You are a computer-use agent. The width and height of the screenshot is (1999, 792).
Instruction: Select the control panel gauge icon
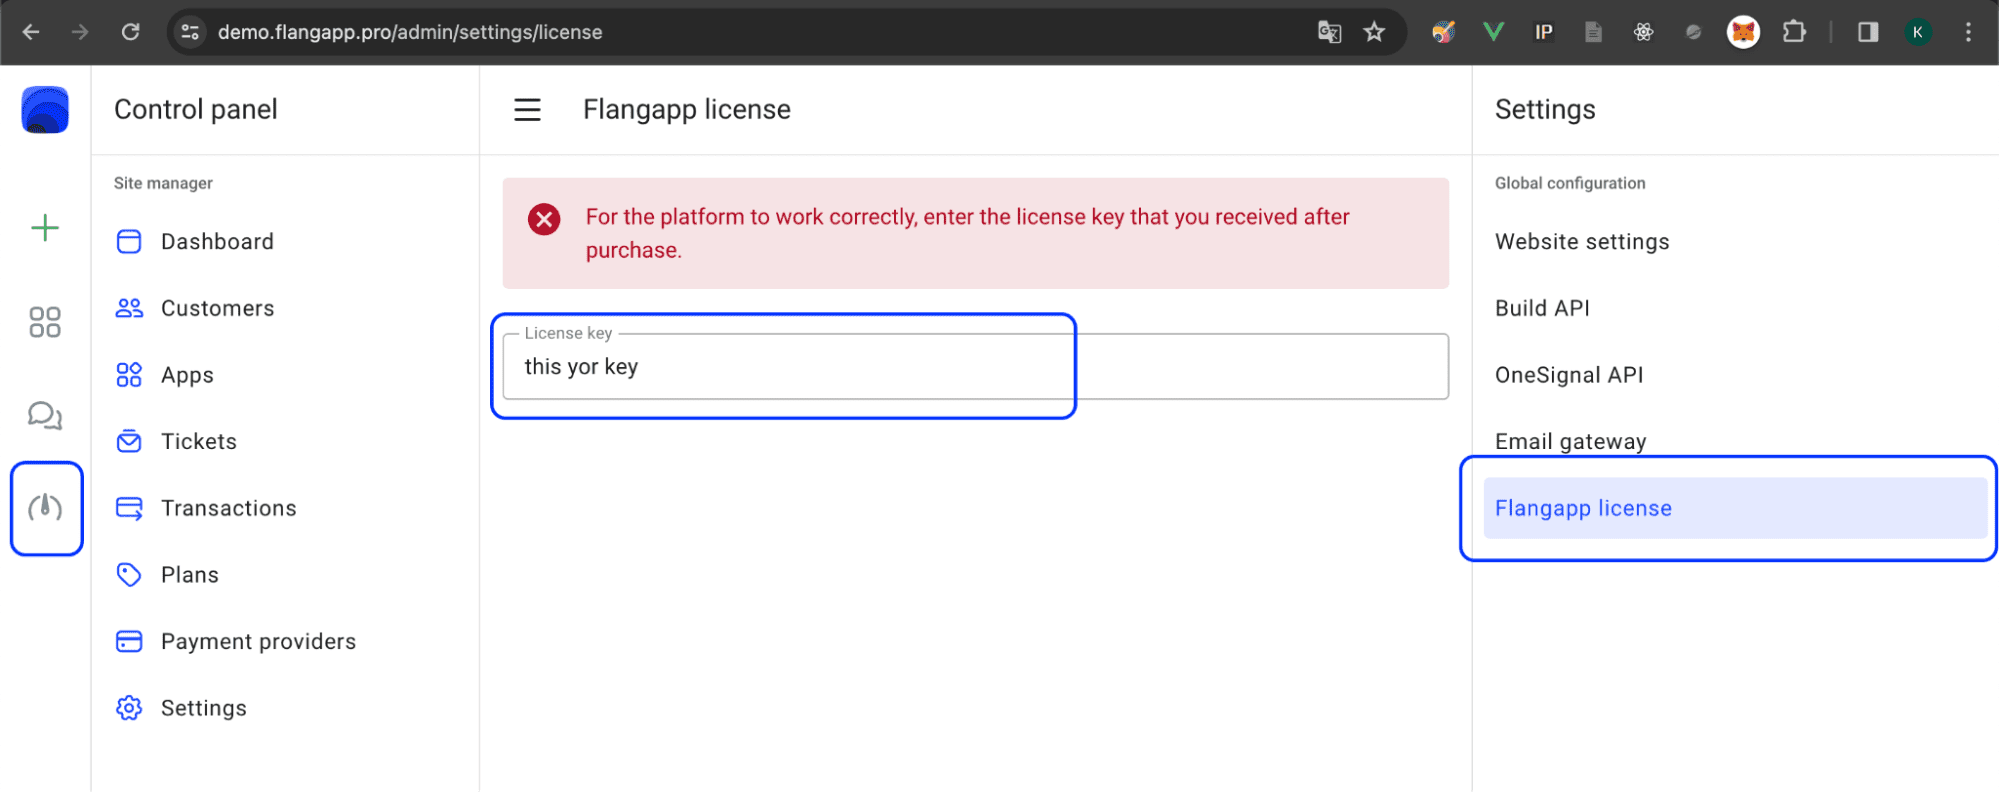(45, 508)
